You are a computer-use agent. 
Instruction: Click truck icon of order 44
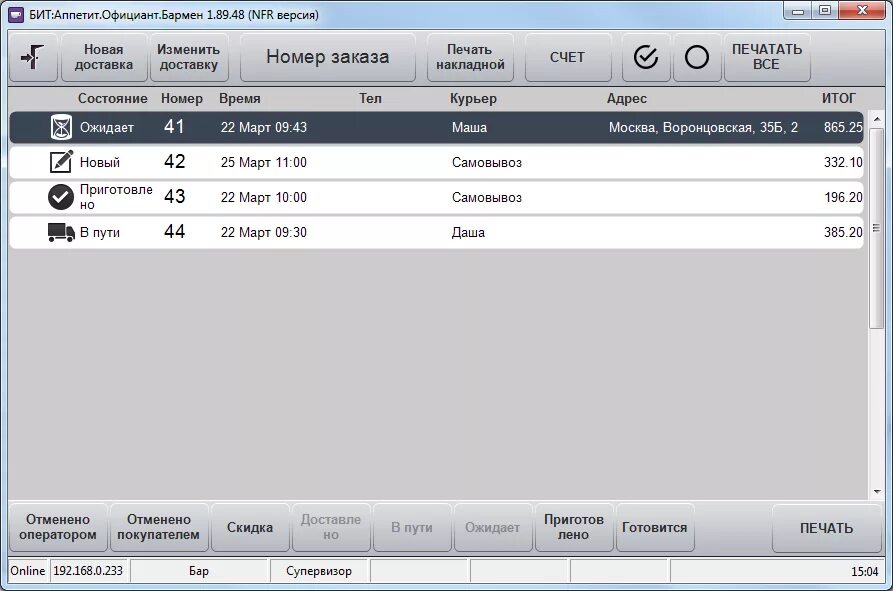pyautogui.click(x=61, y=232)
